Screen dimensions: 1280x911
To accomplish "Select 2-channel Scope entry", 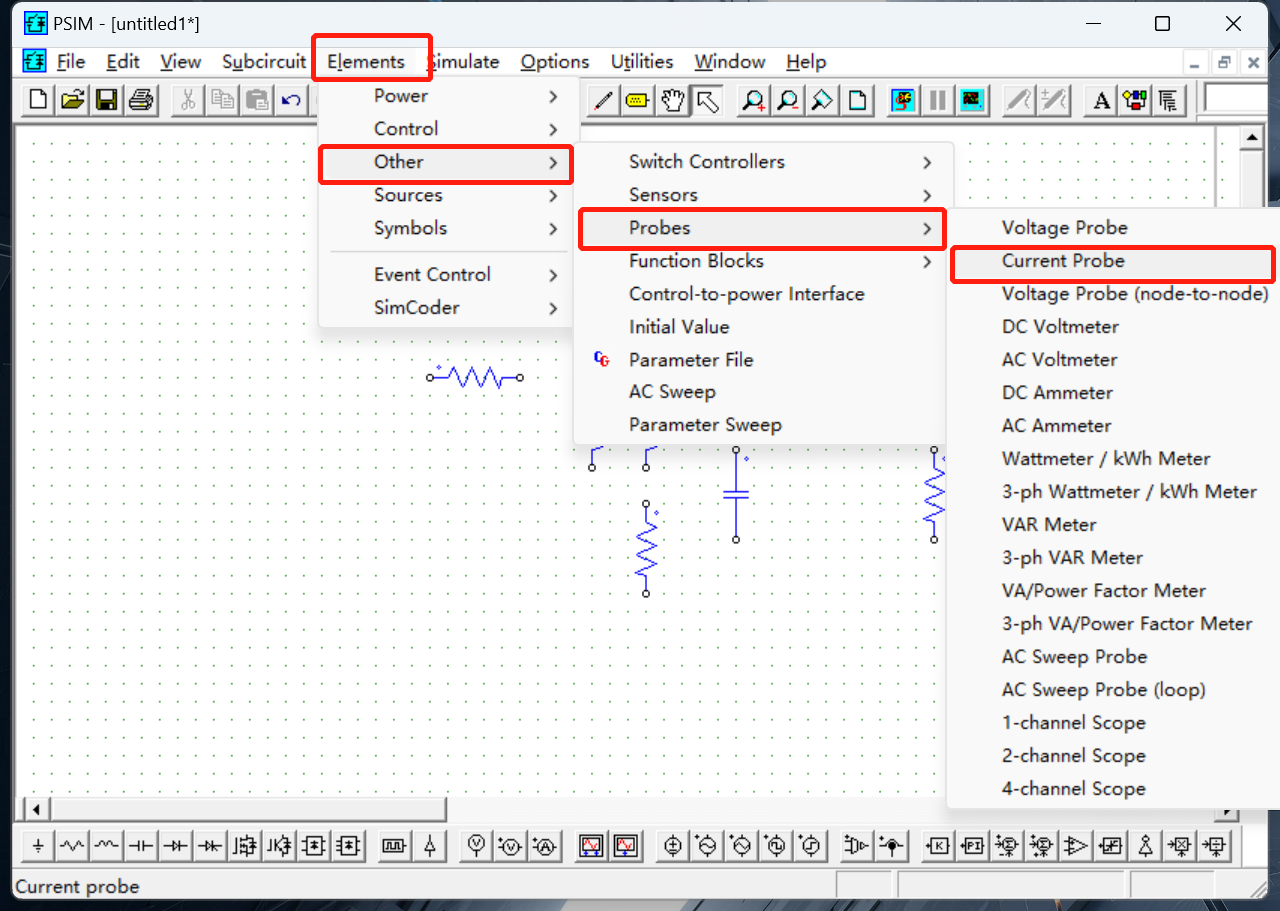I will click(1112, 756).
